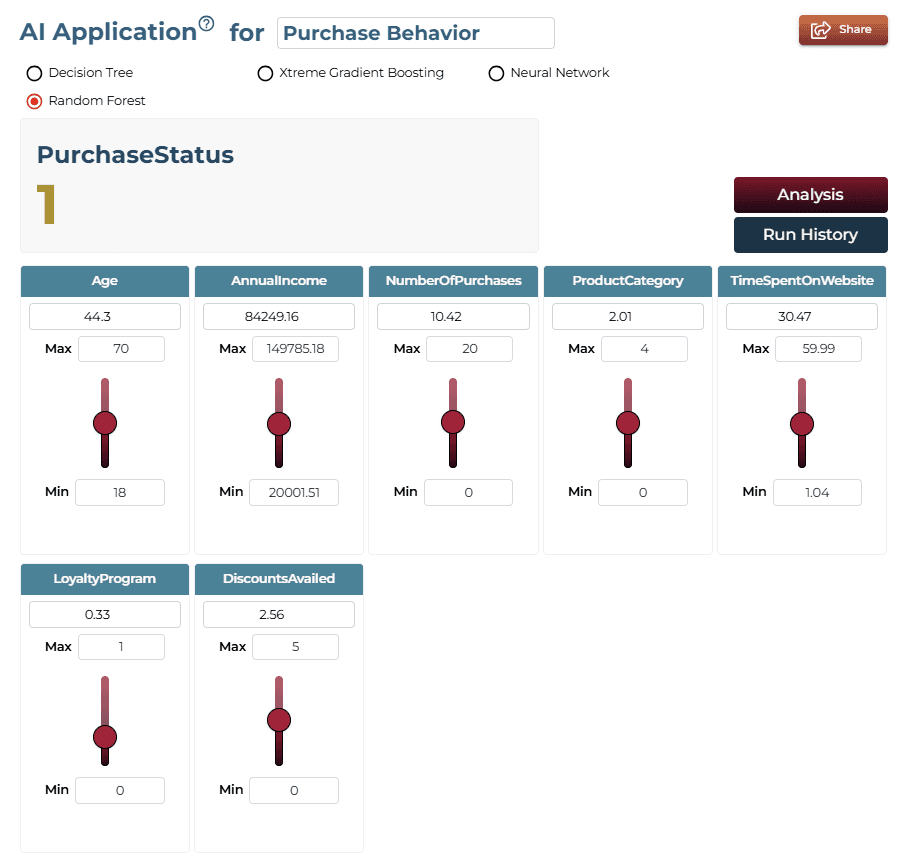This screenshot has height=859, width=917.
Task: Click the AnnualIncome slider knob
Action: (279, 424)
